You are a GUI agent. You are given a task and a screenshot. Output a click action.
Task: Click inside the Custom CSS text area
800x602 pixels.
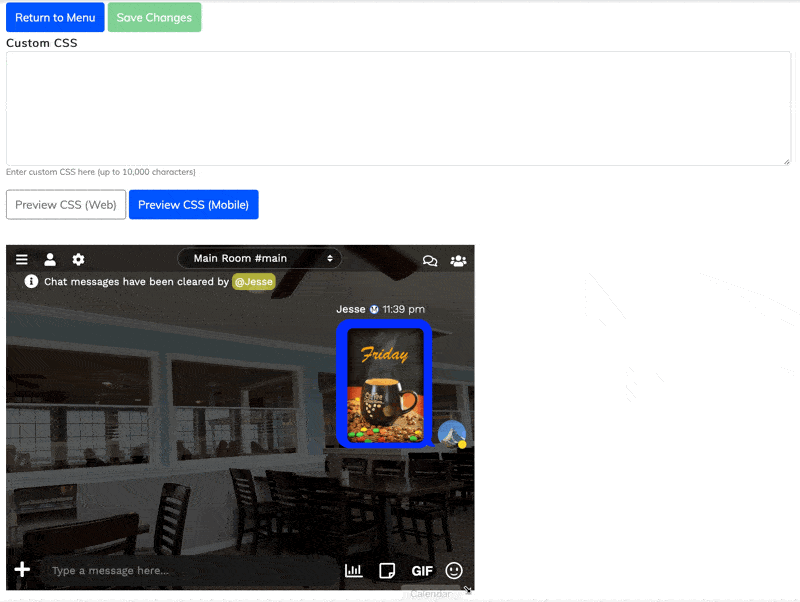click(398, 108)
